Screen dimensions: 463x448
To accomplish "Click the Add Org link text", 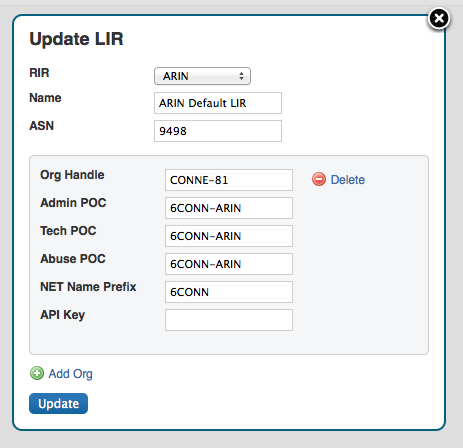I will click(x=71, y=374).
